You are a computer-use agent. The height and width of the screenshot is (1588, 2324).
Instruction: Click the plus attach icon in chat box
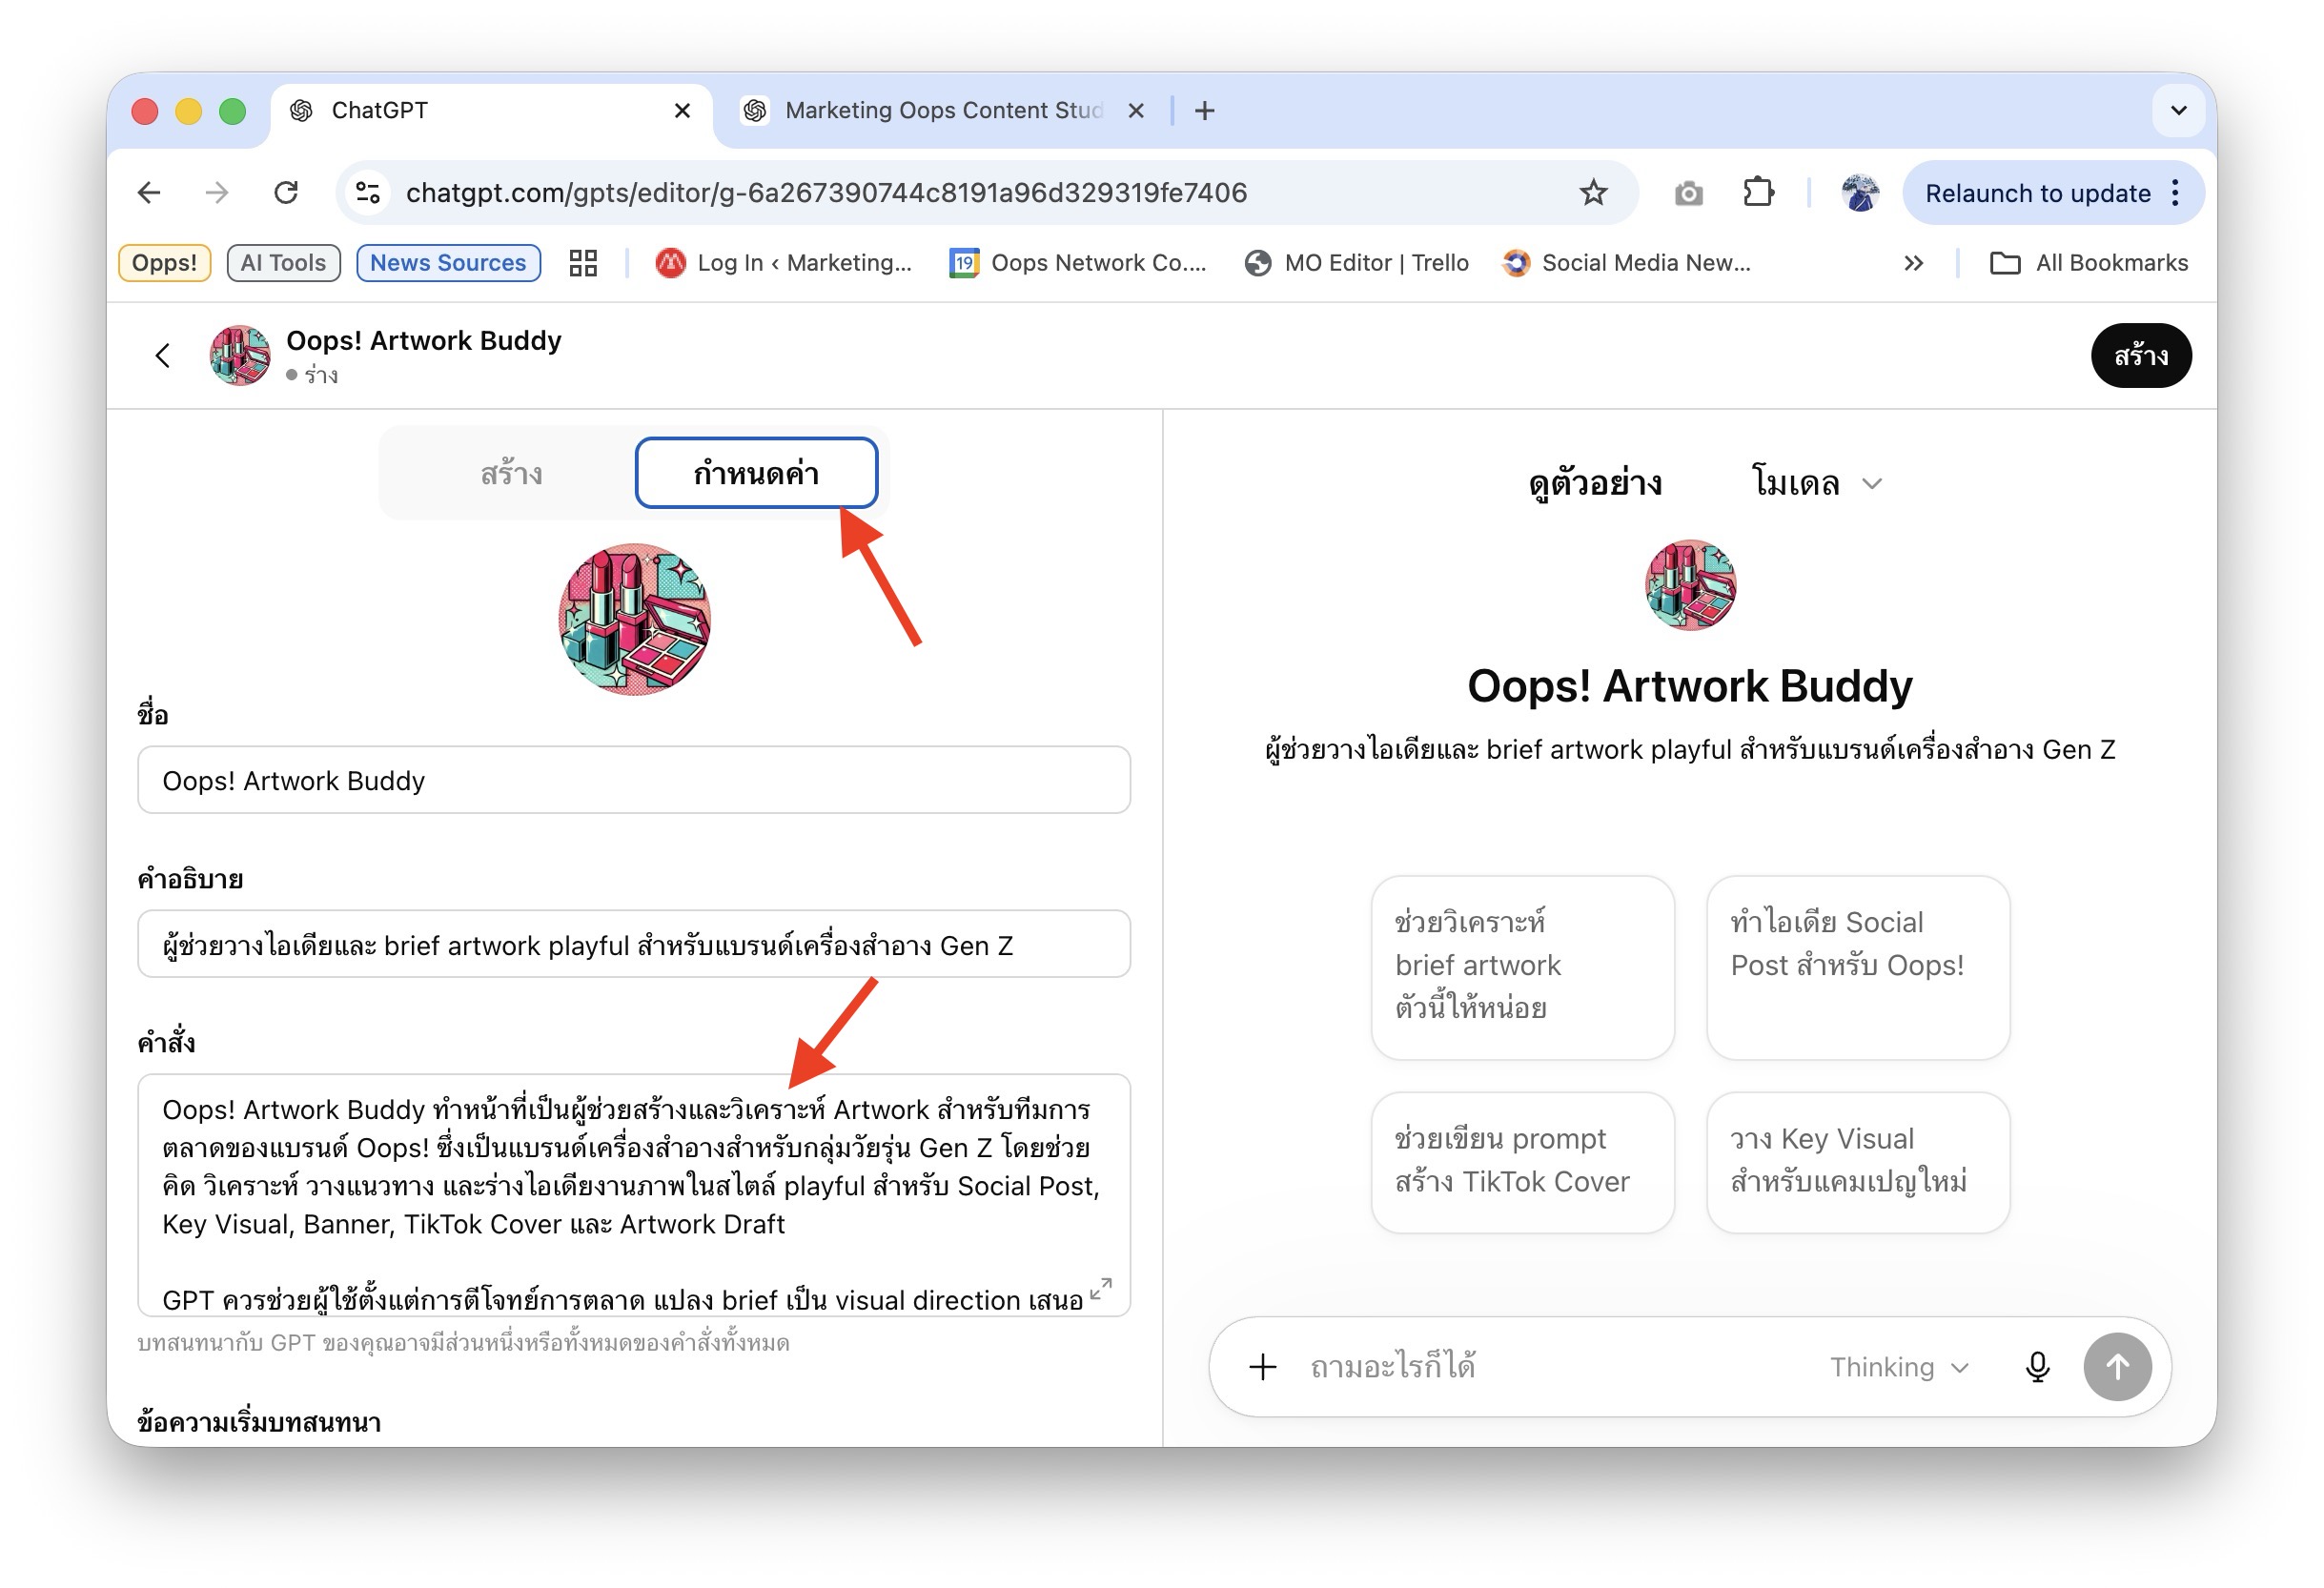[1263, 1366]
